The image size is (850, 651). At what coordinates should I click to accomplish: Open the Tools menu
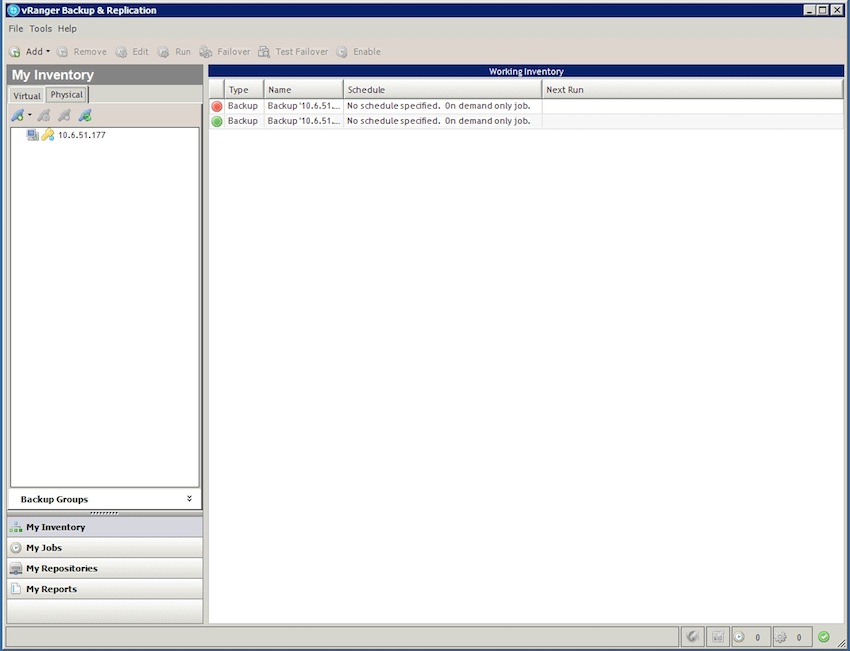pos(41,29)
